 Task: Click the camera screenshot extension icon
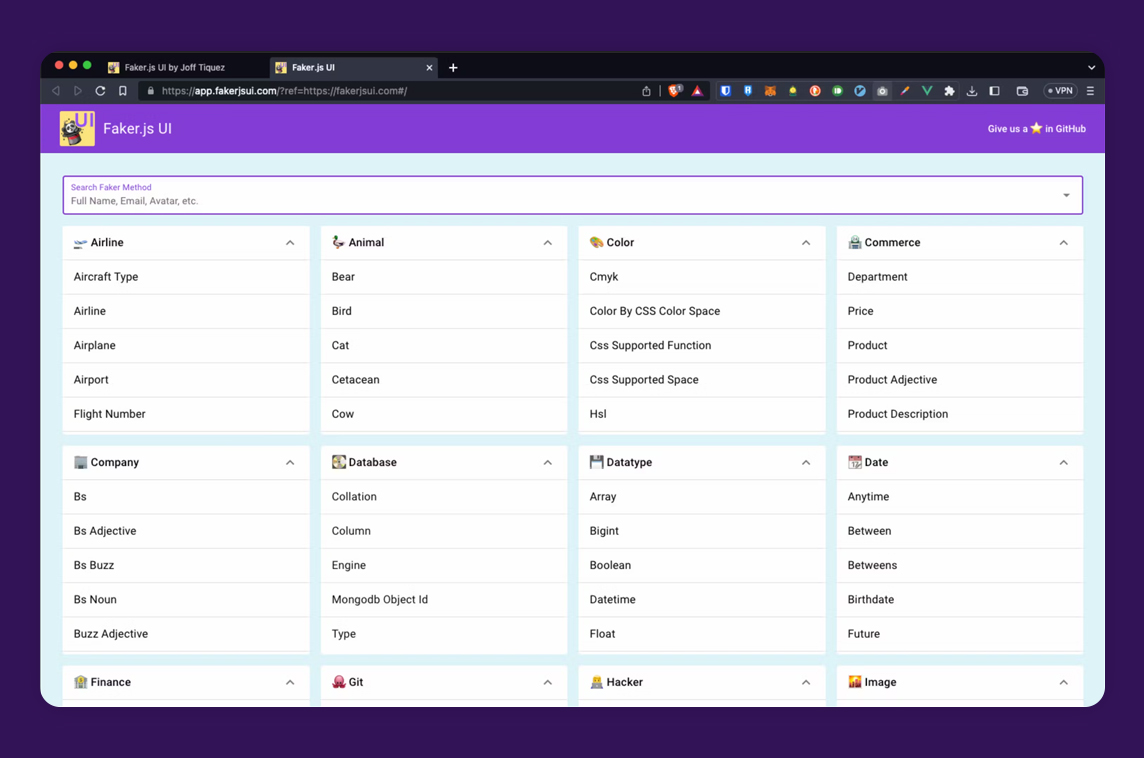click(x=882, y=90)
